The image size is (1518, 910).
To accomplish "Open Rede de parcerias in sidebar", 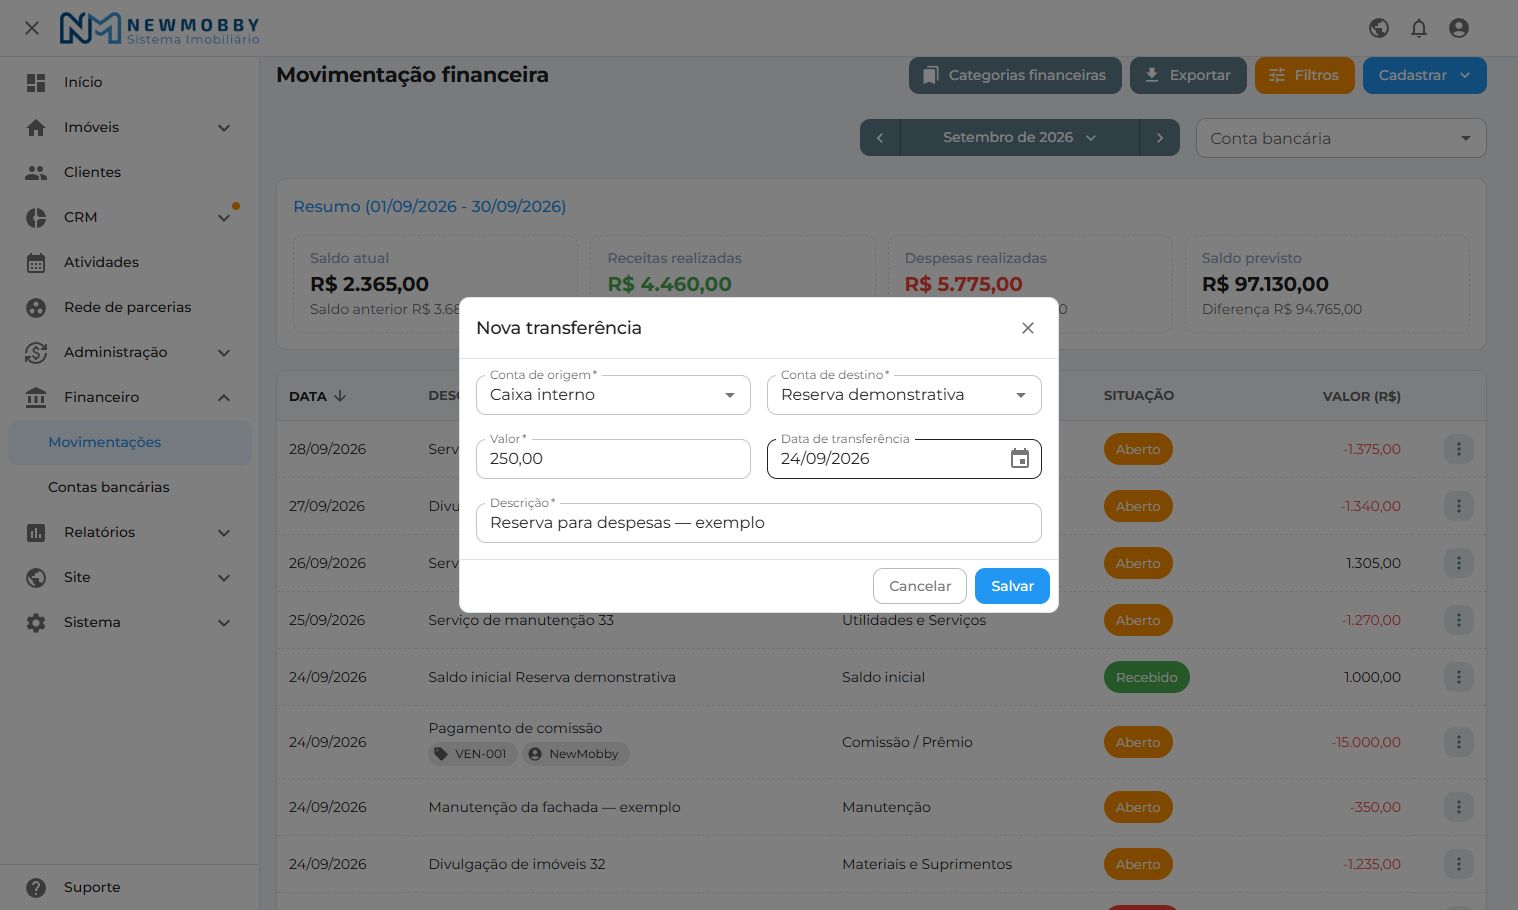I will [x=130, y=307].
